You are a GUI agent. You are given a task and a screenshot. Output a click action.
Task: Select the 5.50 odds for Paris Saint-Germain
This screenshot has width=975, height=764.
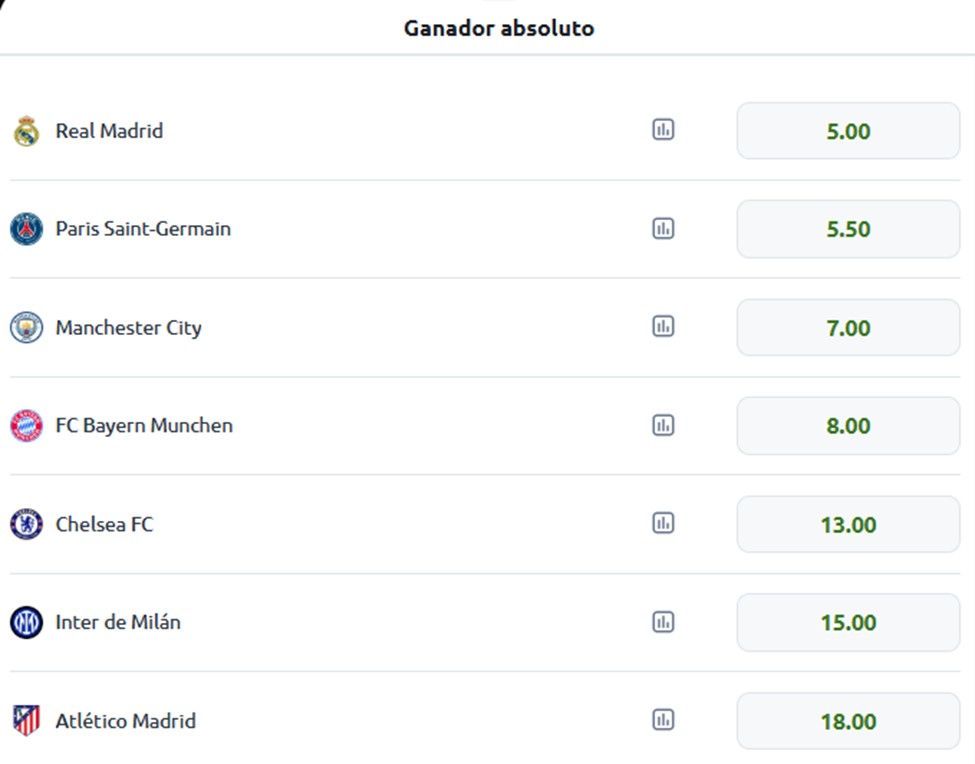point(848,229)
